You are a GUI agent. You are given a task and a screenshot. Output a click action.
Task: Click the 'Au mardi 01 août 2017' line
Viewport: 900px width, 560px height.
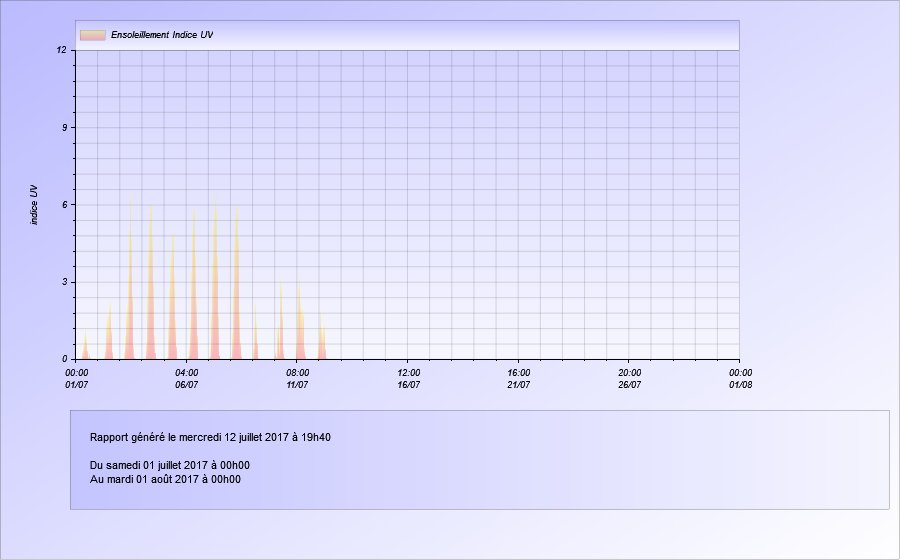click(x=165, y=479)
